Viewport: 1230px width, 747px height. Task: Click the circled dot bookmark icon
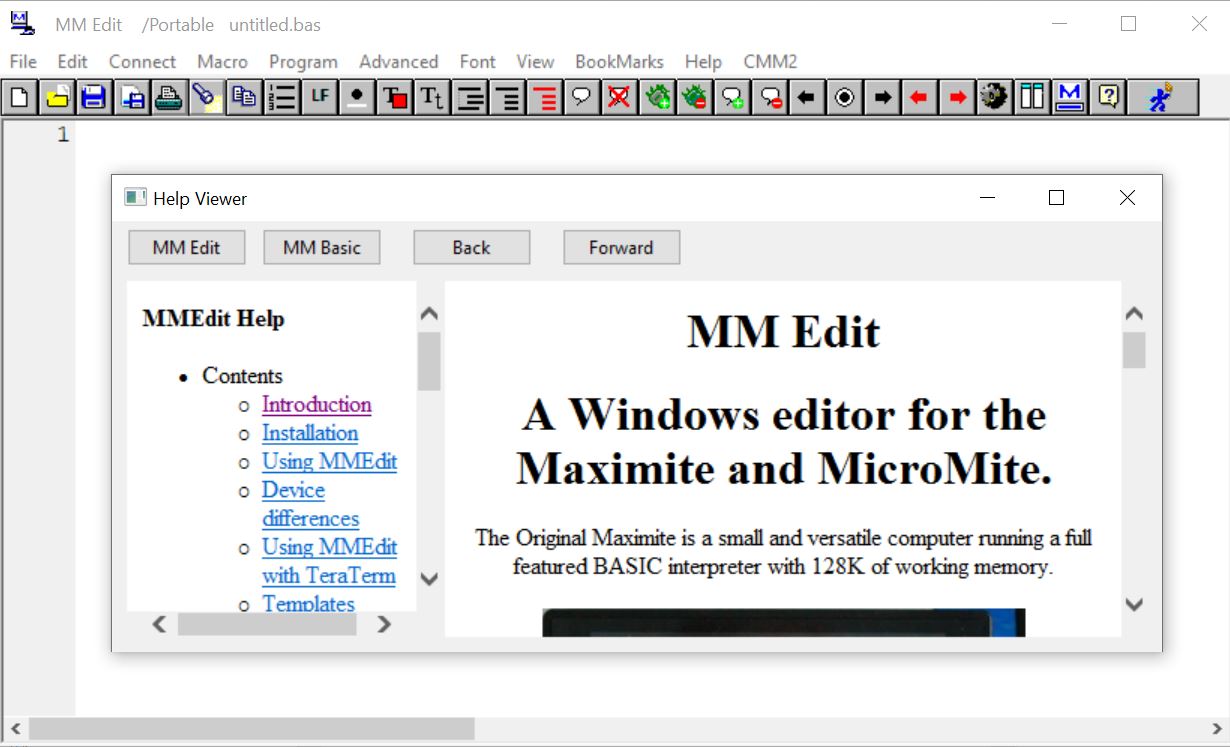[844, 97]
